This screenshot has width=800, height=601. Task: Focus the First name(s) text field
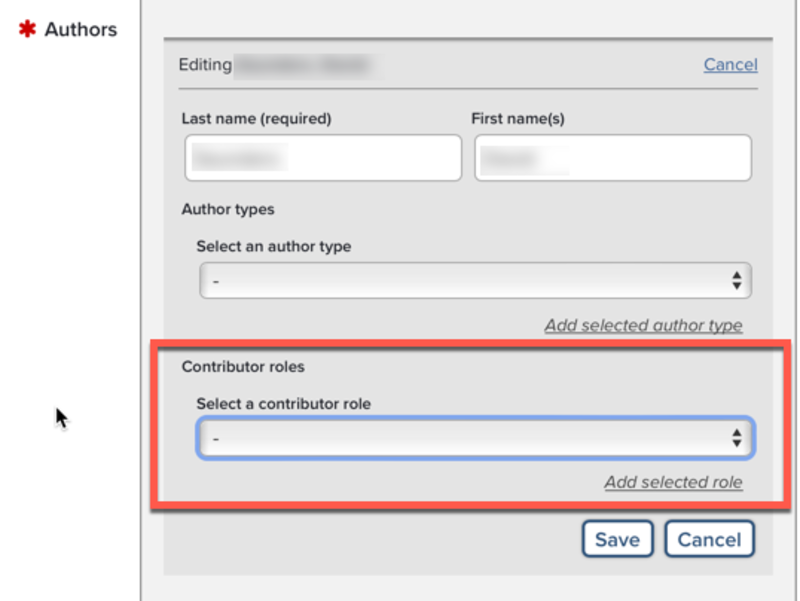[x=612, y=158]
